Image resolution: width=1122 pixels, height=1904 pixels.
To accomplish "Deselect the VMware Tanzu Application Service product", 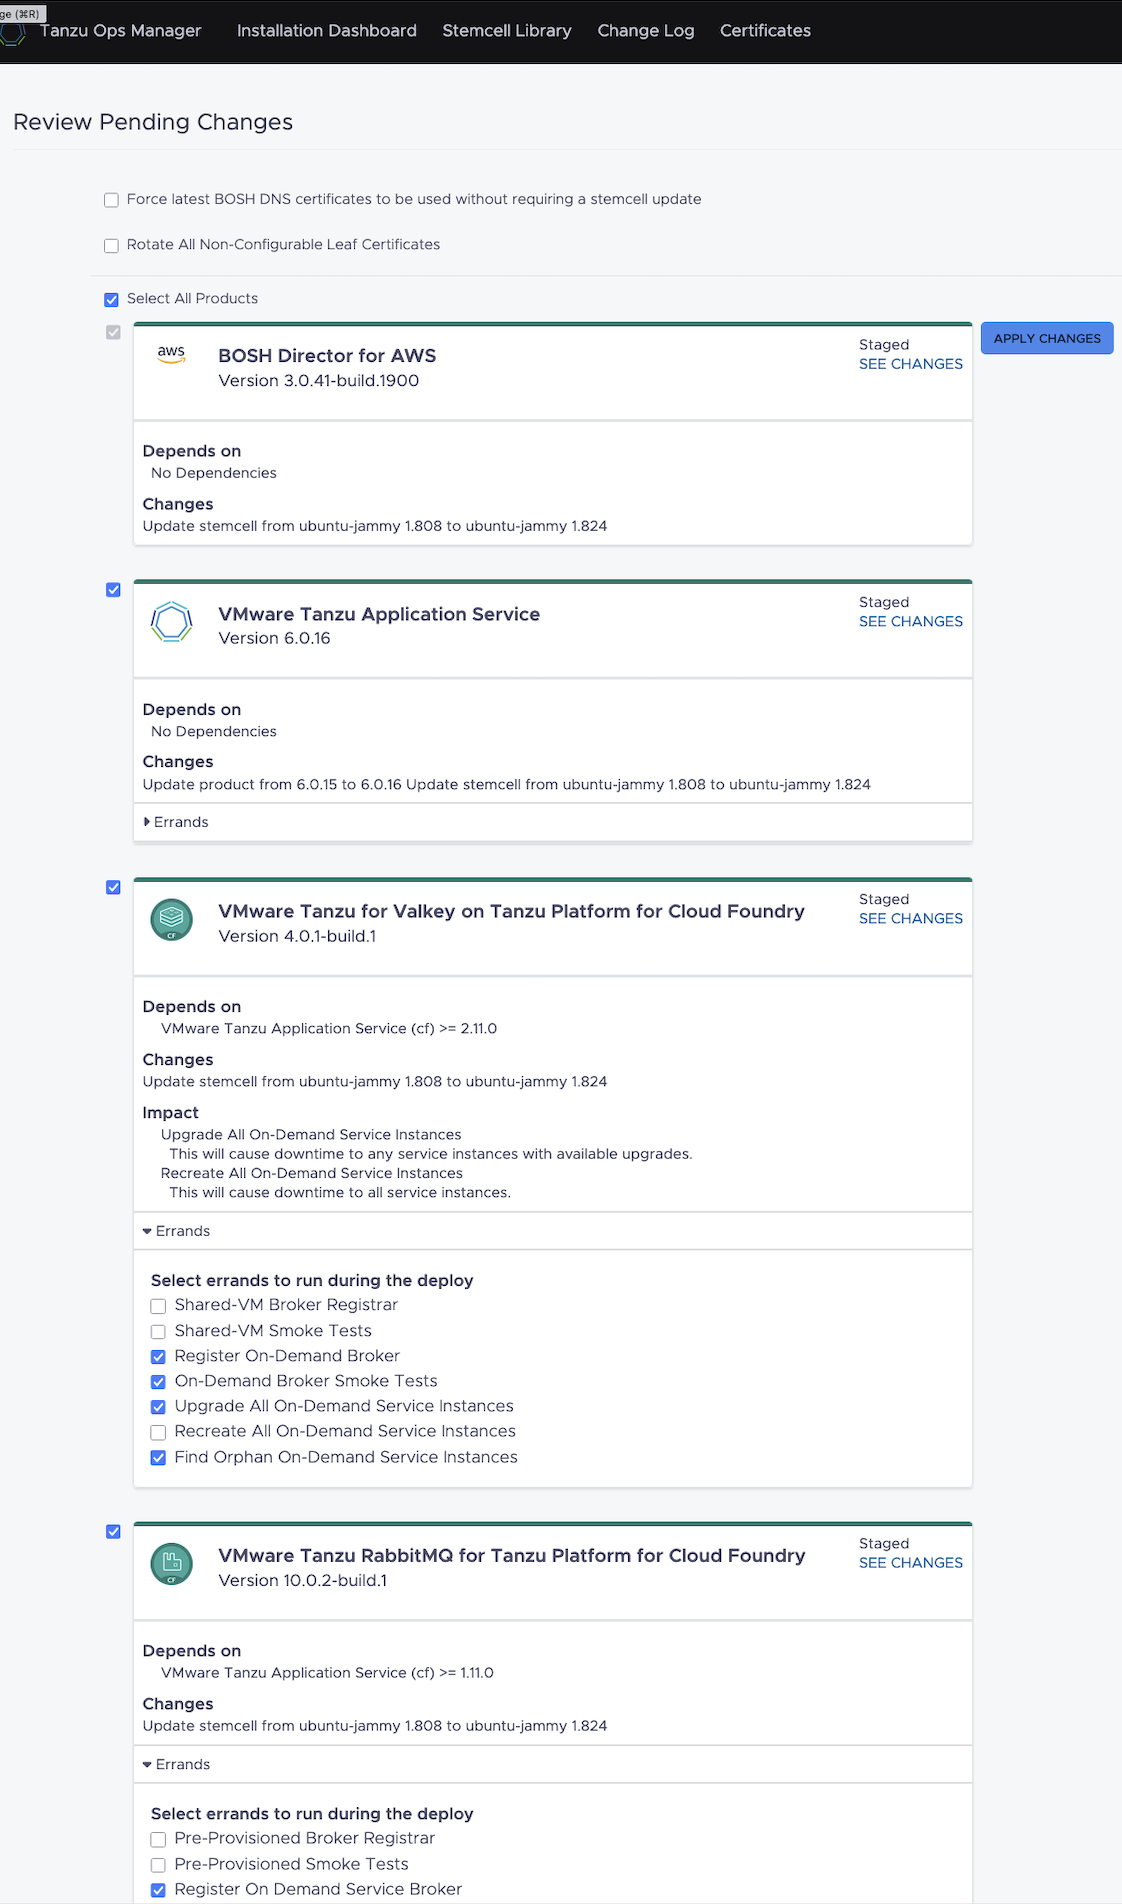I will 113,590.
